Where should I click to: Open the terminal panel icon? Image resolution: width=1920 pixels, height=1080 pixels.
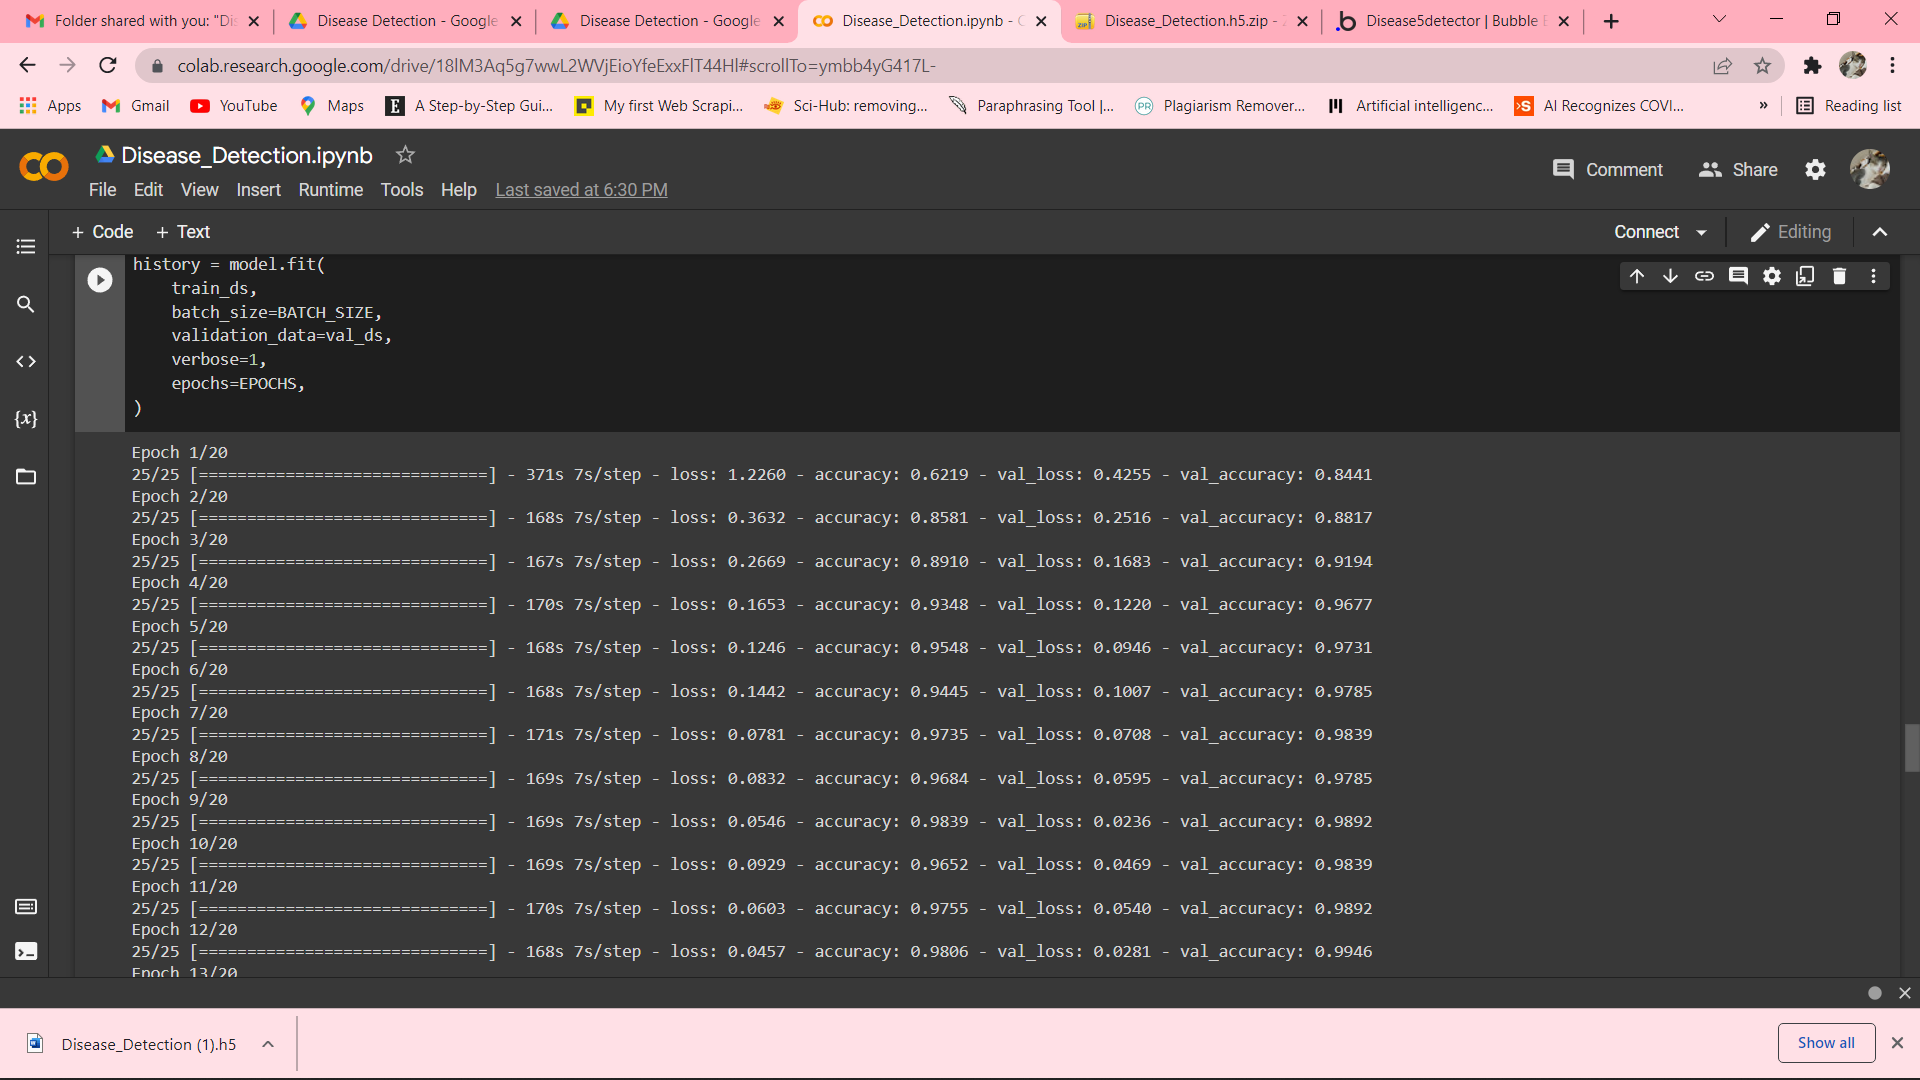point(26,951)
